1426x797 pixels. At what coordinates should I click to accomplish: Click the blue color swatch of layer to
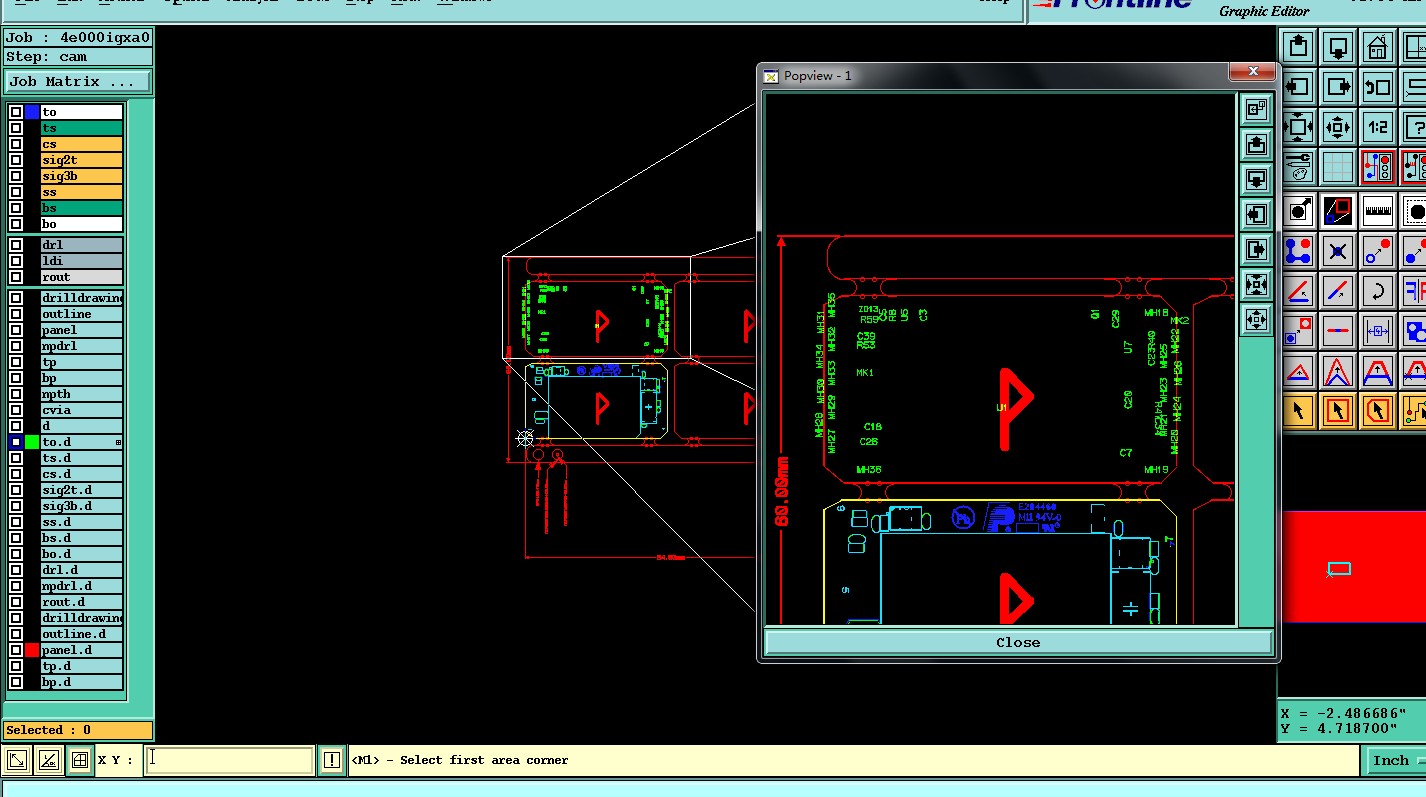point(32,112)
